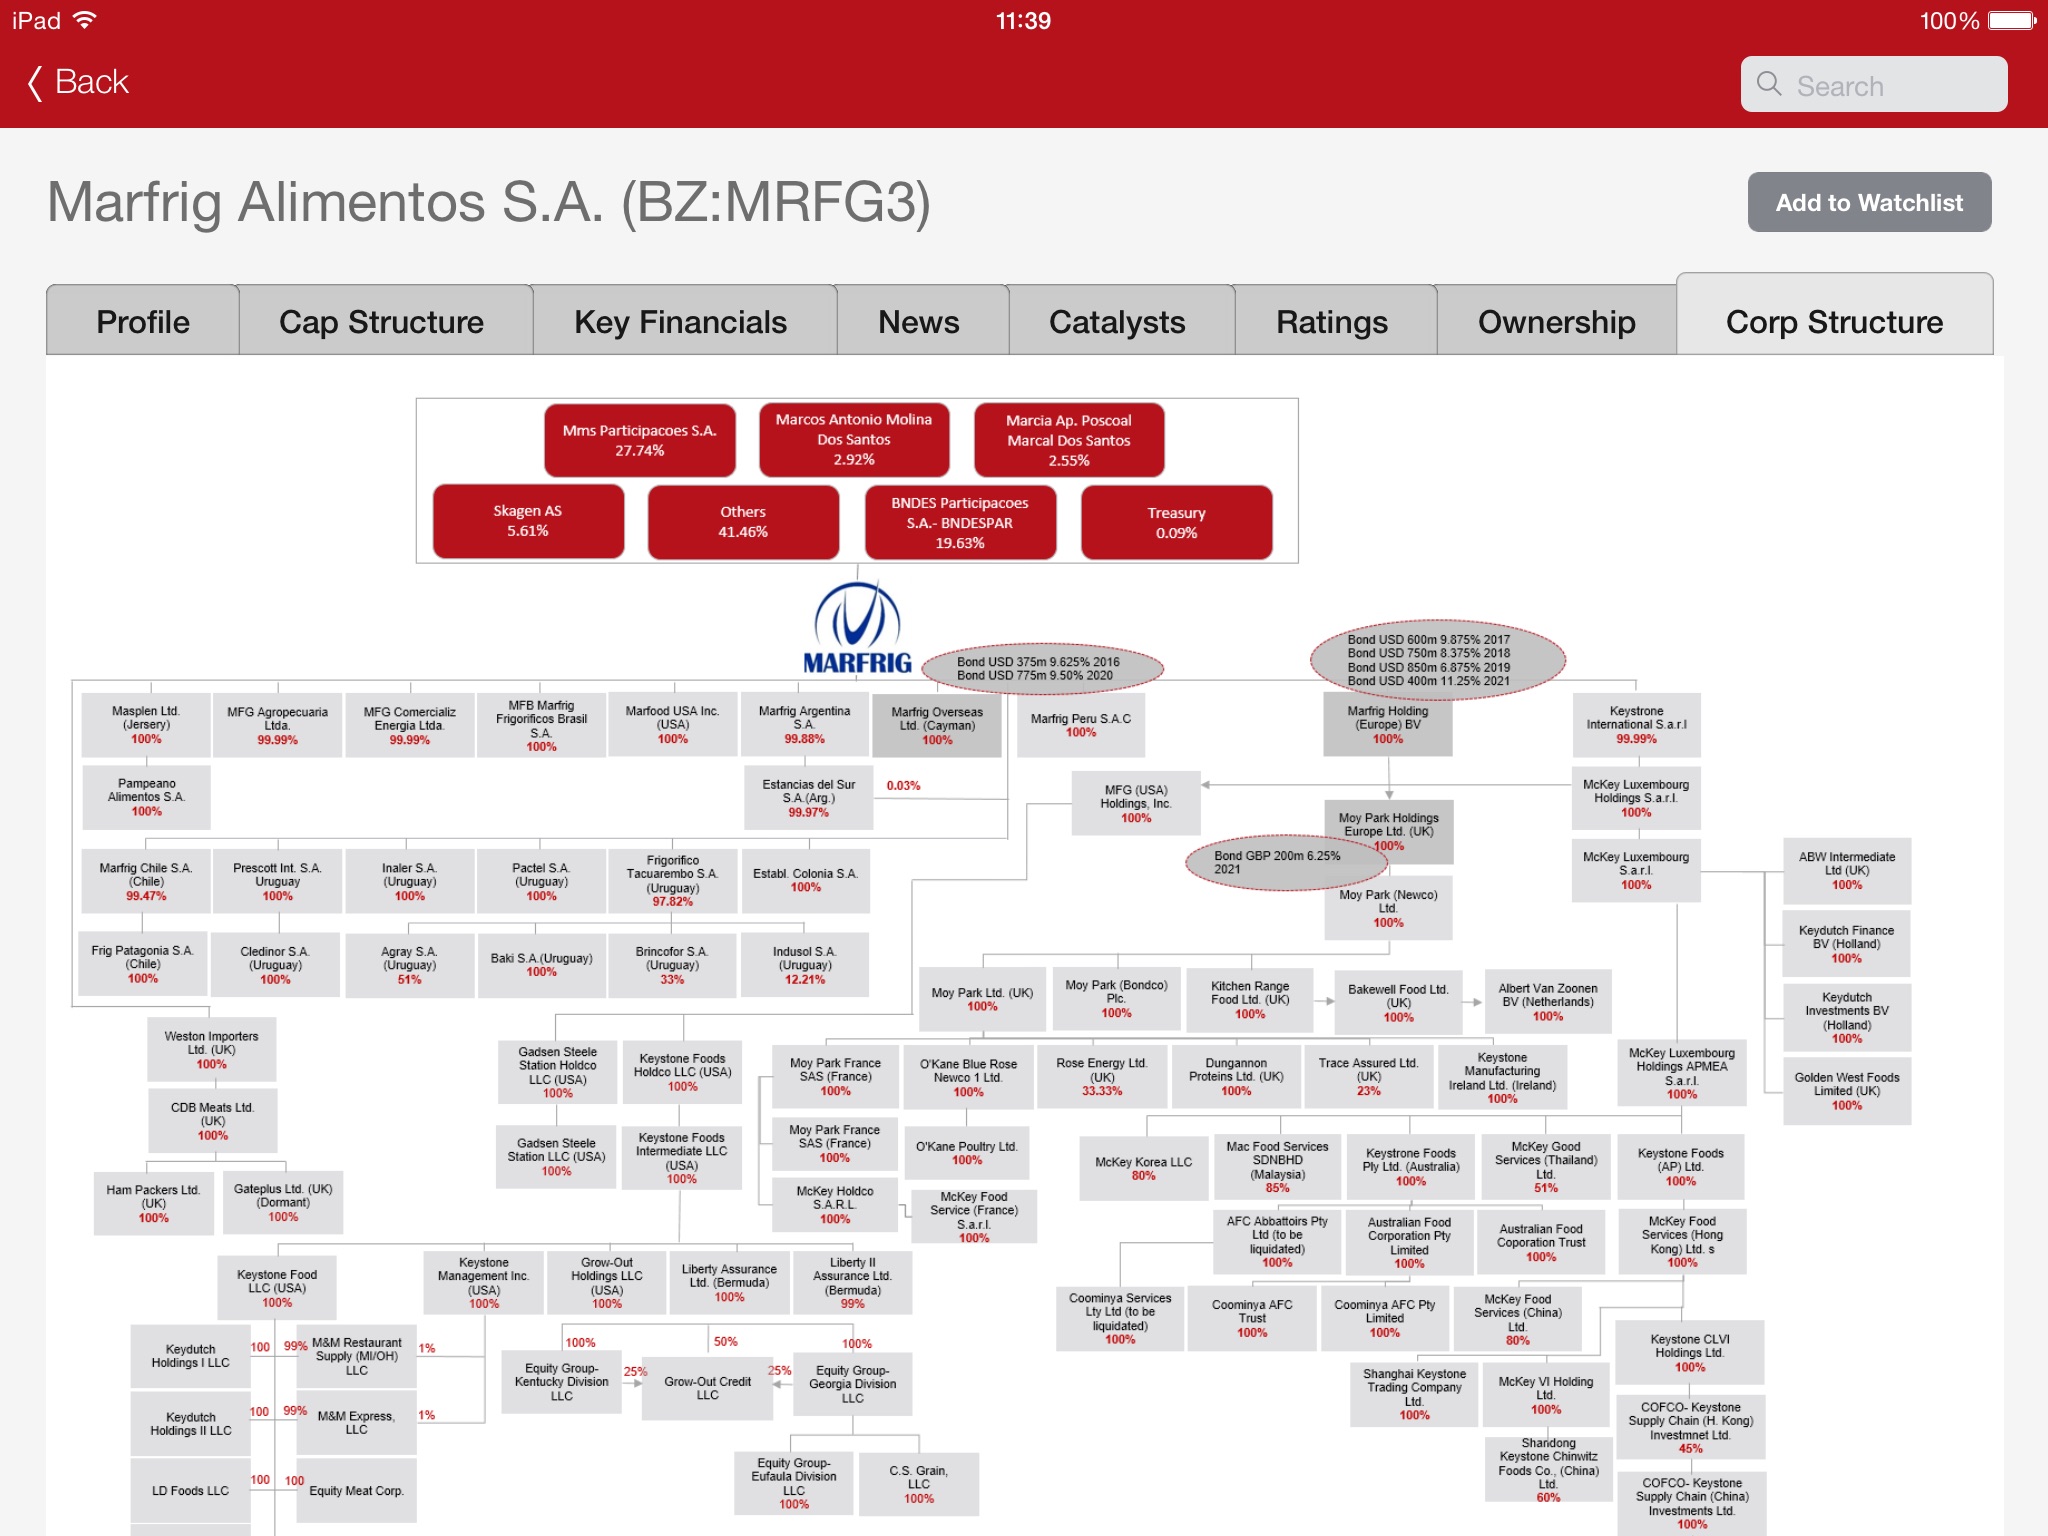Tap Marfood USA Inc. node
This screenshot has width=2048, height=1536.
[673, 724]
